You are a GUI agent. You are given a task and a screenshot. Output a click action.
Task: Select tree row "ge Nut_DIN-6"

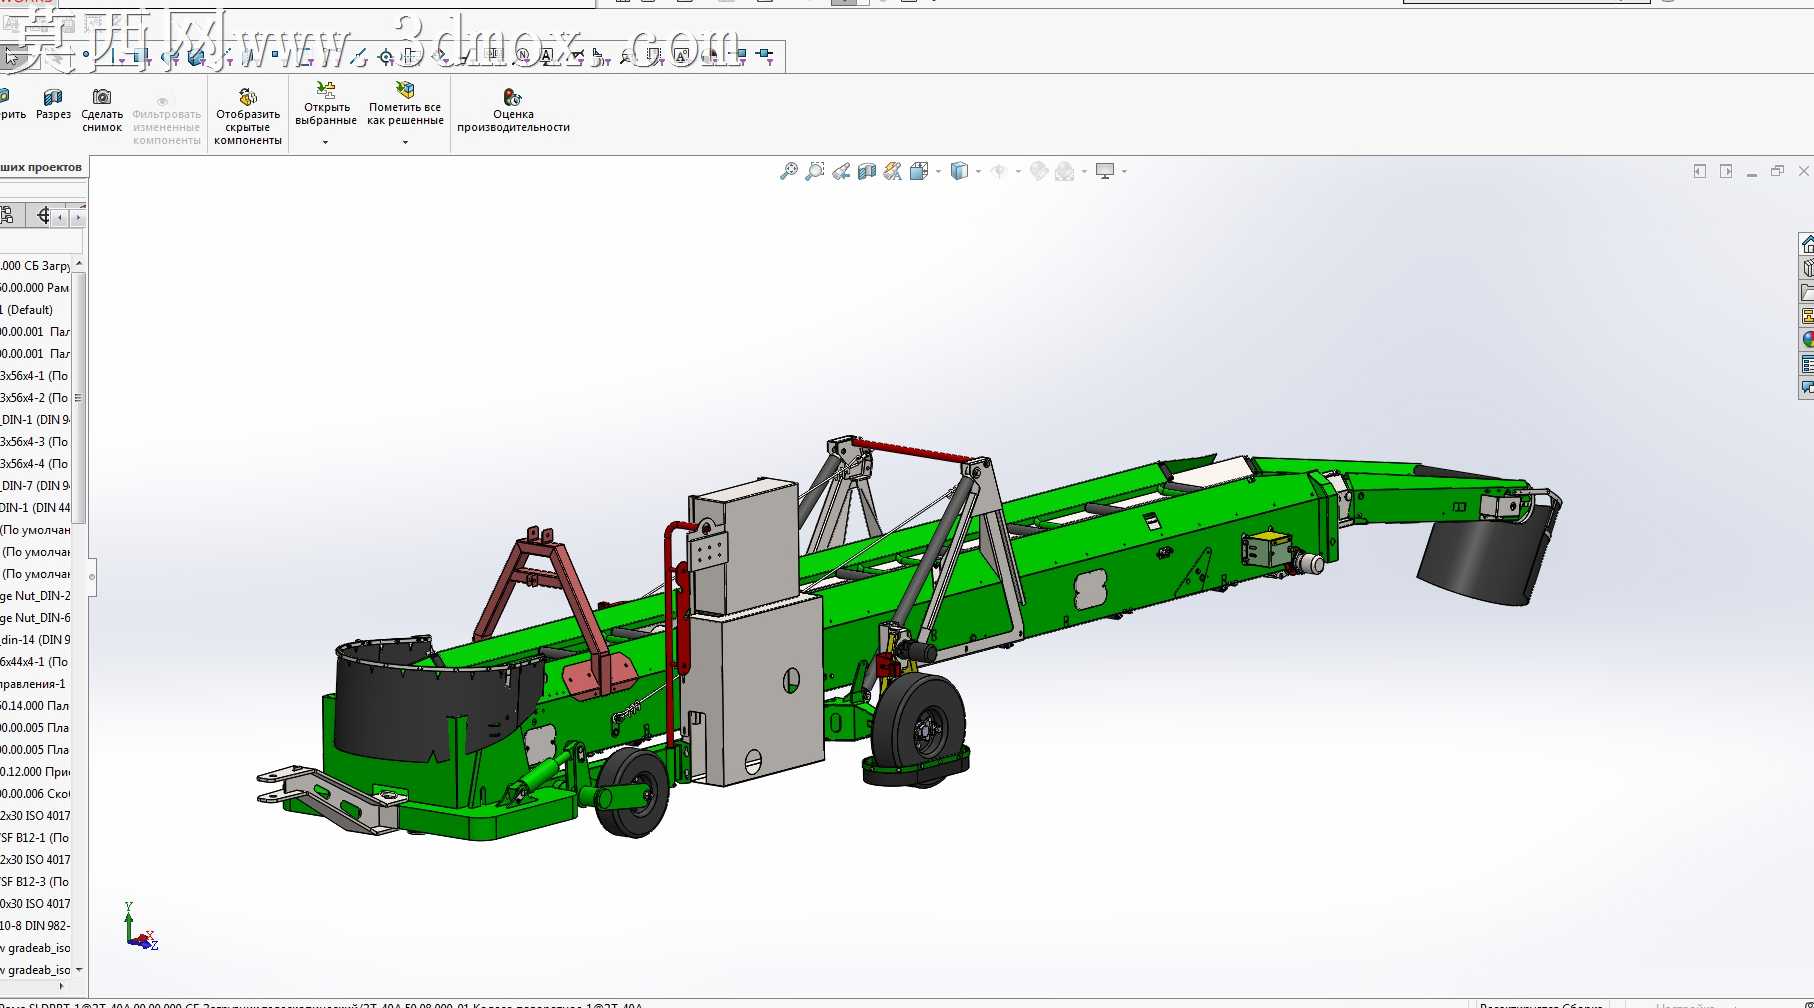(35, 618)
